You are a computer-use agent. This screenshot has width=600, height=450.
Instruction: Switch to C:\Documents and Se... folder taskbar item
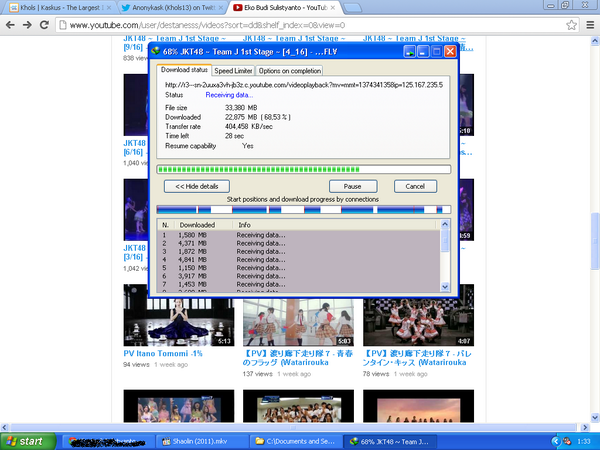pos(295,442)
